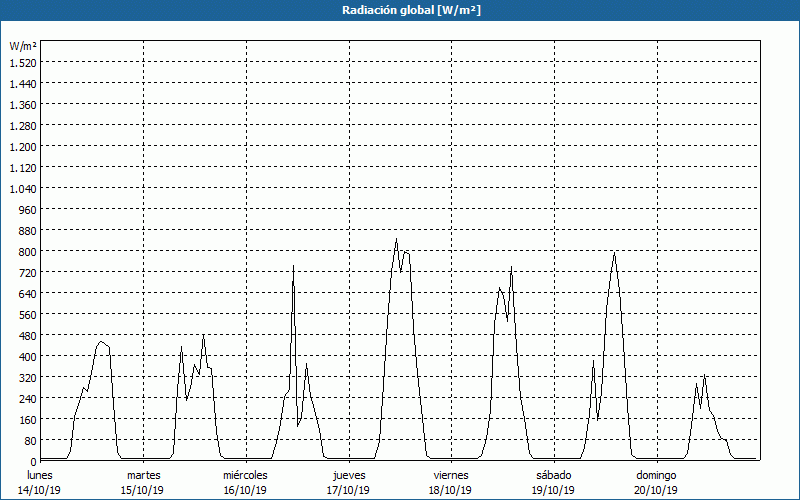Click the 15/10/19 date label
Screen dimensions: 800x500
(142, 490)
